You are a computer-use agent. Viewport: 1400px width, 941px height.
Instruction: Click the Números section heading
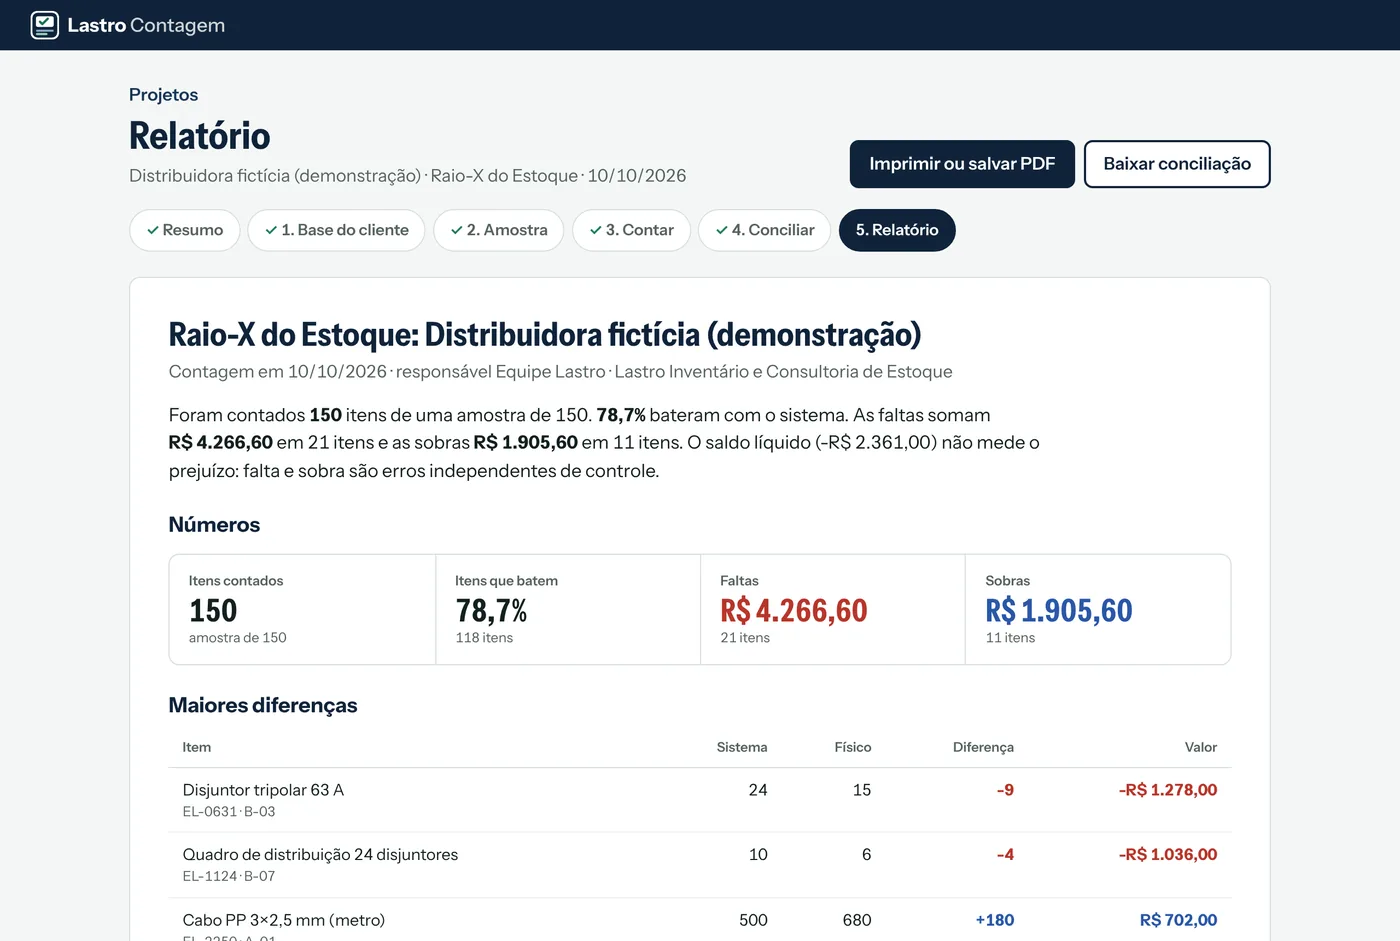214,525
